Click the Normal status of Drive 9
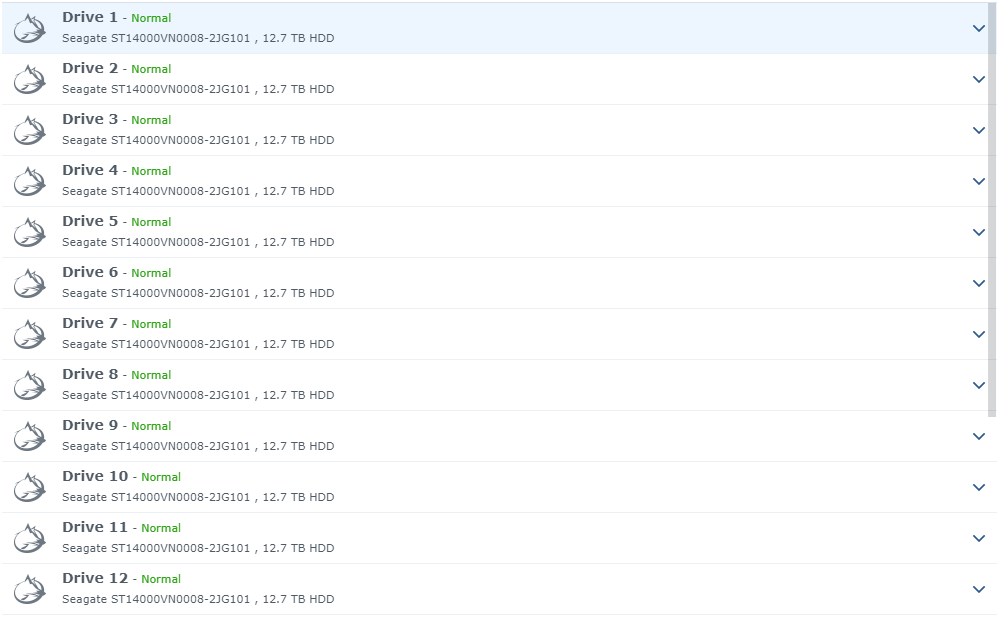This screenshot has height=619, width=1008. tap(151, 426)
